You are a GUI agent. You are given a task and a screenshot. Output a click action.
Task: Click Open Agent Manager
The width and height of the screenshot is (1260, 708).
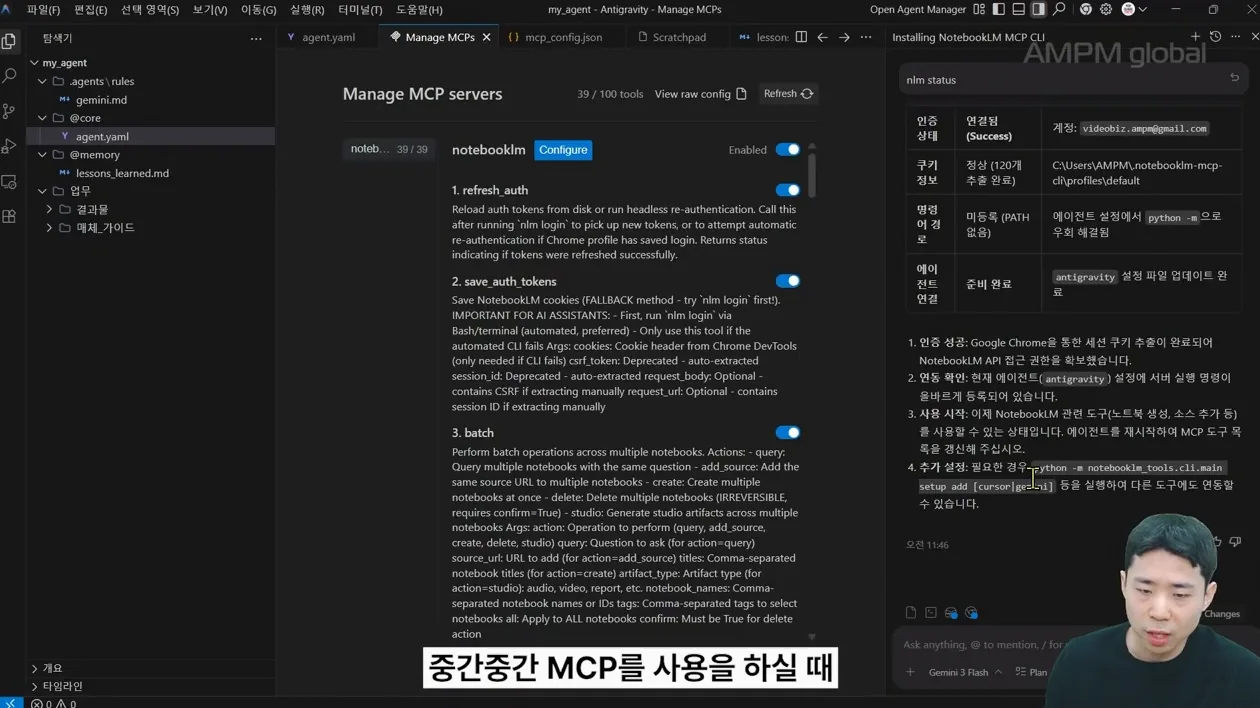coord(918,10)
